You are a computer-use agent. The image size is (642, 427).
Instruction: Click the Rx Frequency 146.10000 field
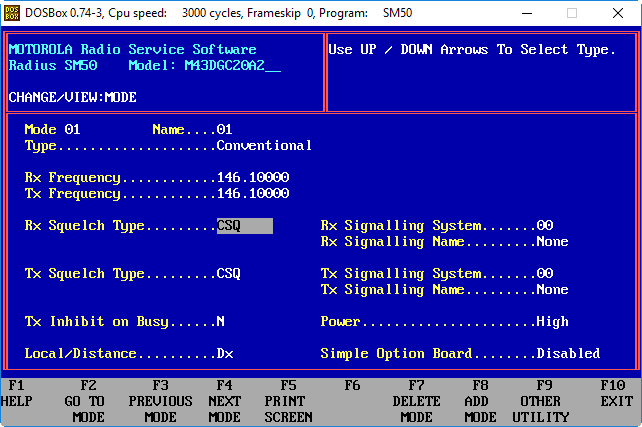(x=252, y=178)
